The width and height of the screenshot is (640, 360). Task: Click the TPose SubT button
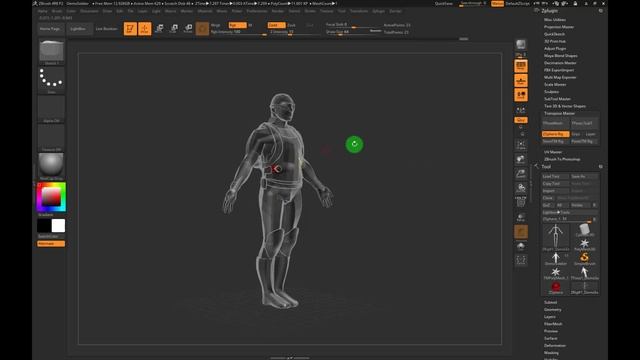point(584,123)
